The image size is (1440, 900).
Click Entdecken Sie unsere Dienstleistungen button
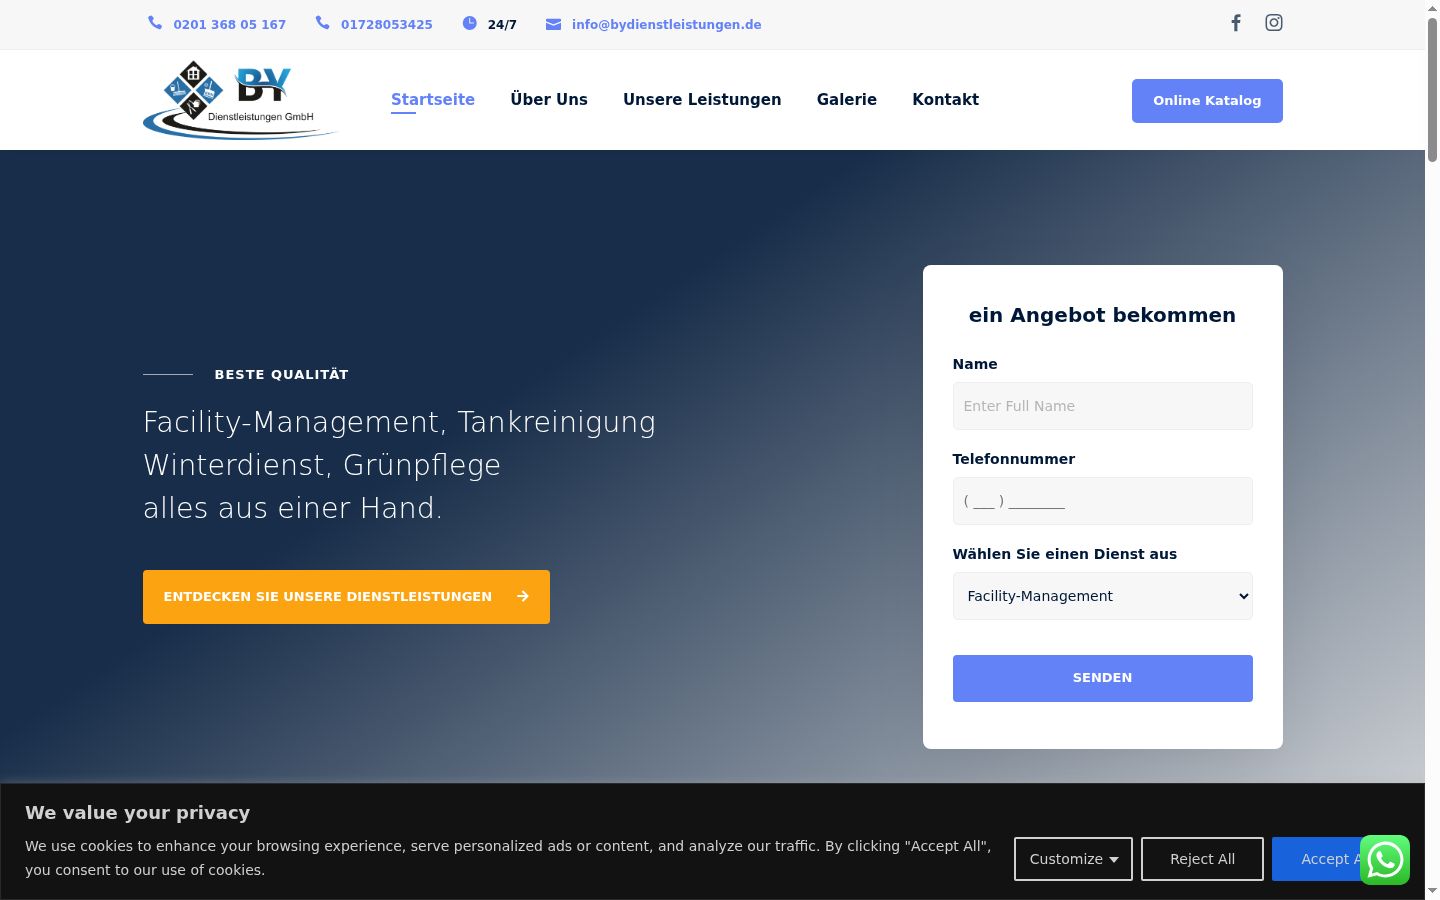(346, 597)
